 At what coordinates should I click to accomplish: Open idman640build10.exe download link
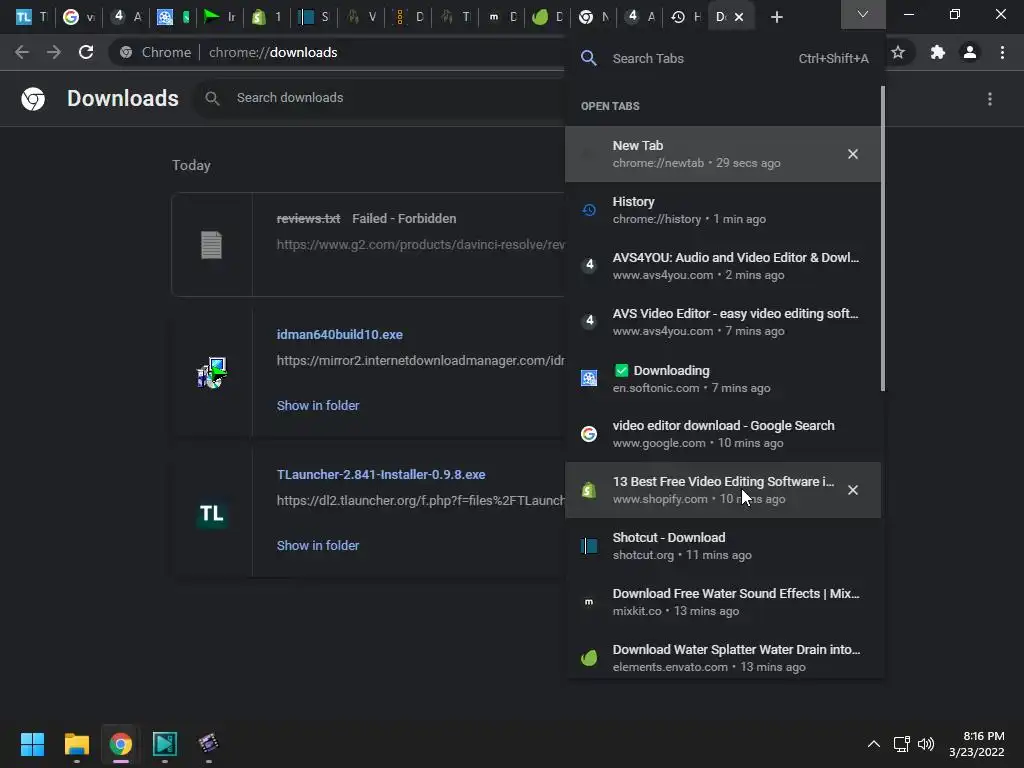tap(340, 334)
